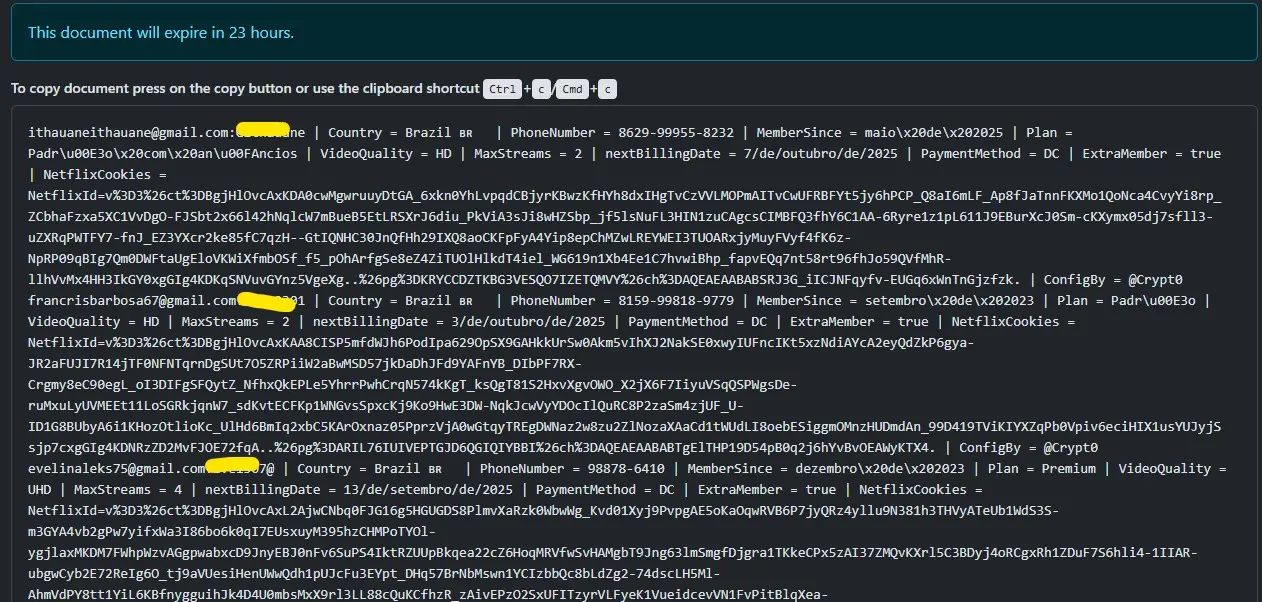Click 'nextBillingDate = 7/de/outubro/de/2025' text
Viewport: 1262px width, 602px height.
749,154
